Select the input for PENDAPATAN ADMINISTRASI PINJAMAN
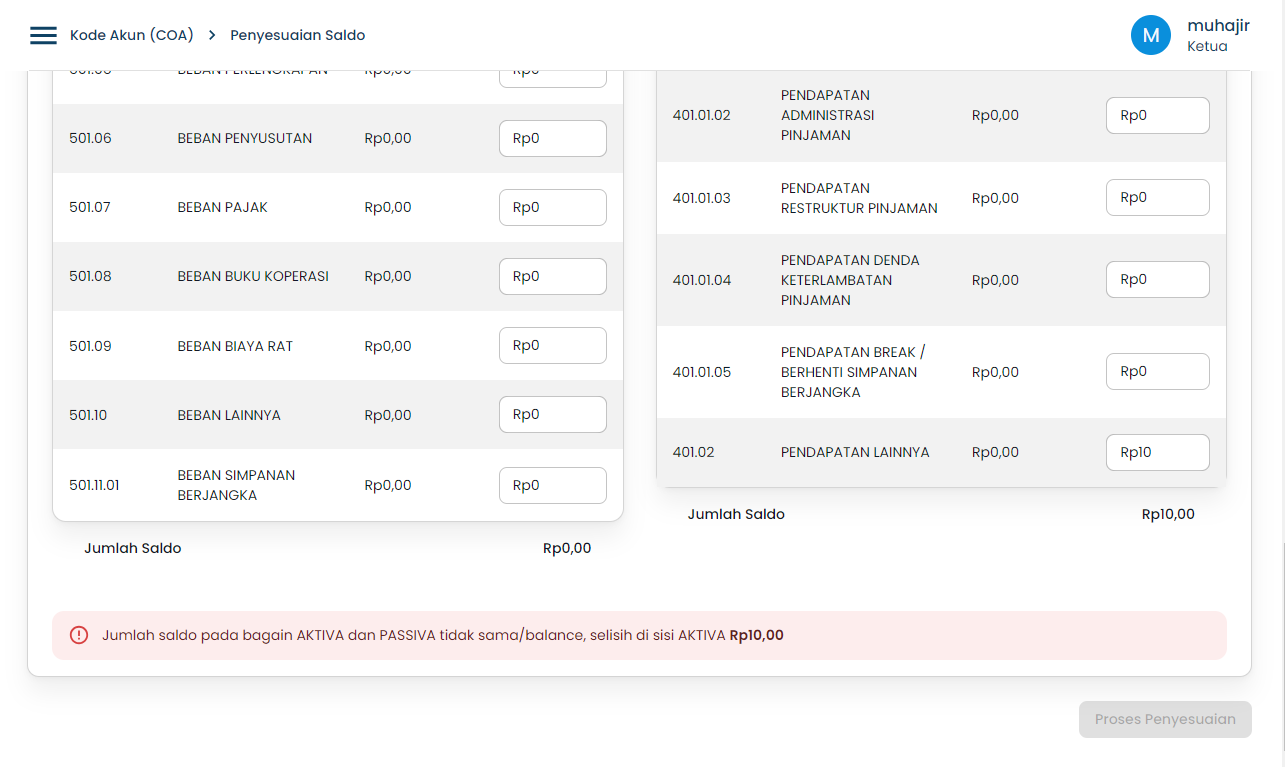Viewport: 1285px width, 767px height. click(1157, 115)
